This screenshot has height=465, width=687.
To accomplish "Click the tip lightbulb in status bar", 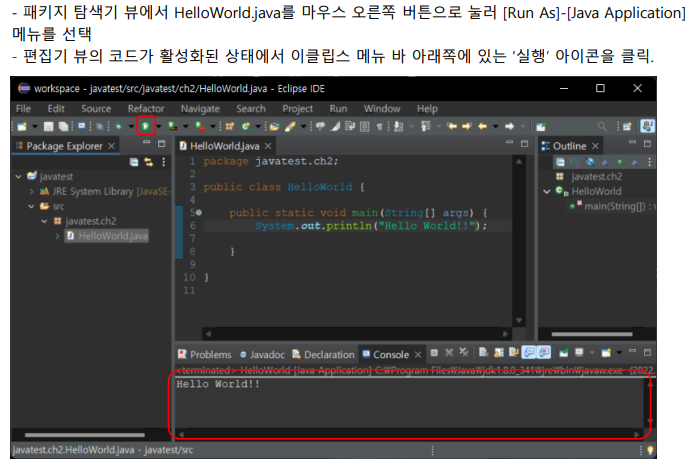I will tap(650, 450).
